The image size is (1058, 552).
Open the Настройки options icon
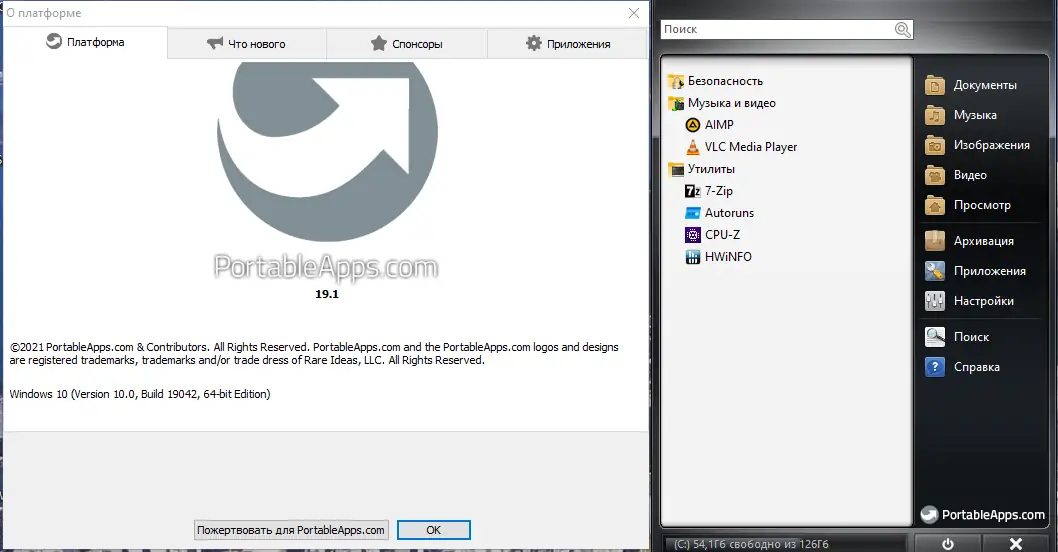pos(935,301)
